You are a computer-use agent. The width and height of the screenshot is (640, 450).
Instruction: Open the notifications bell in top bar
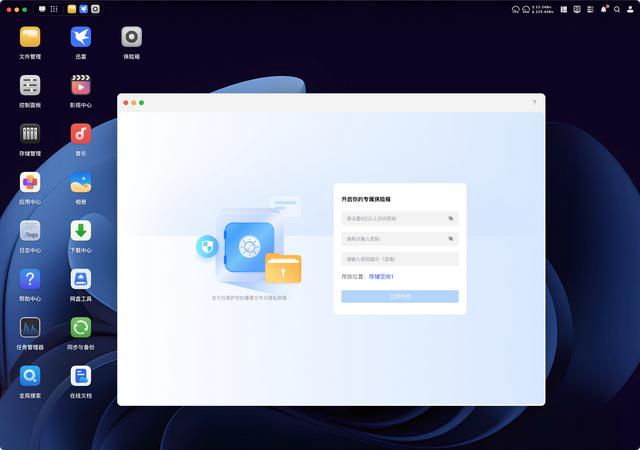click(604, 9)
